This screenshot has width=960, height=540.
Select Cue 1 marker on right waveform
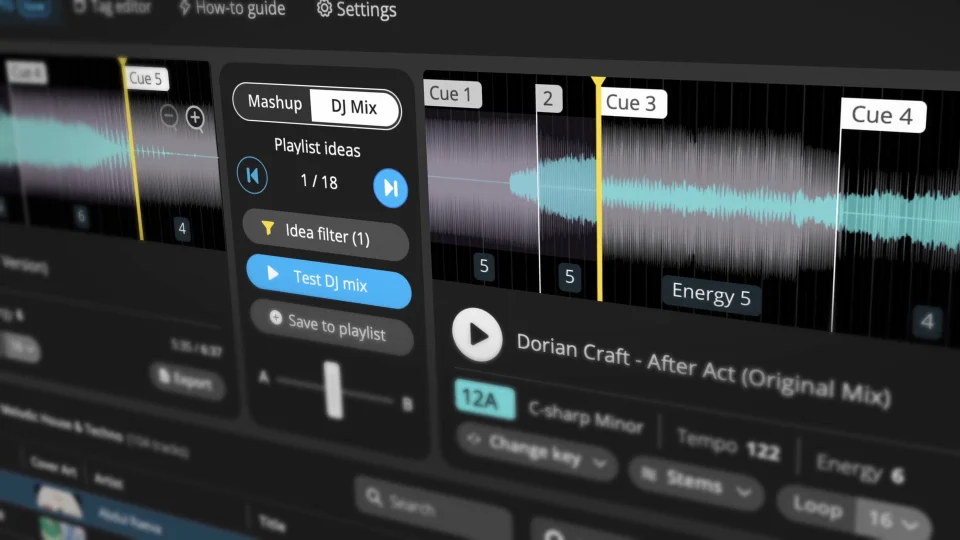[451, 94]
